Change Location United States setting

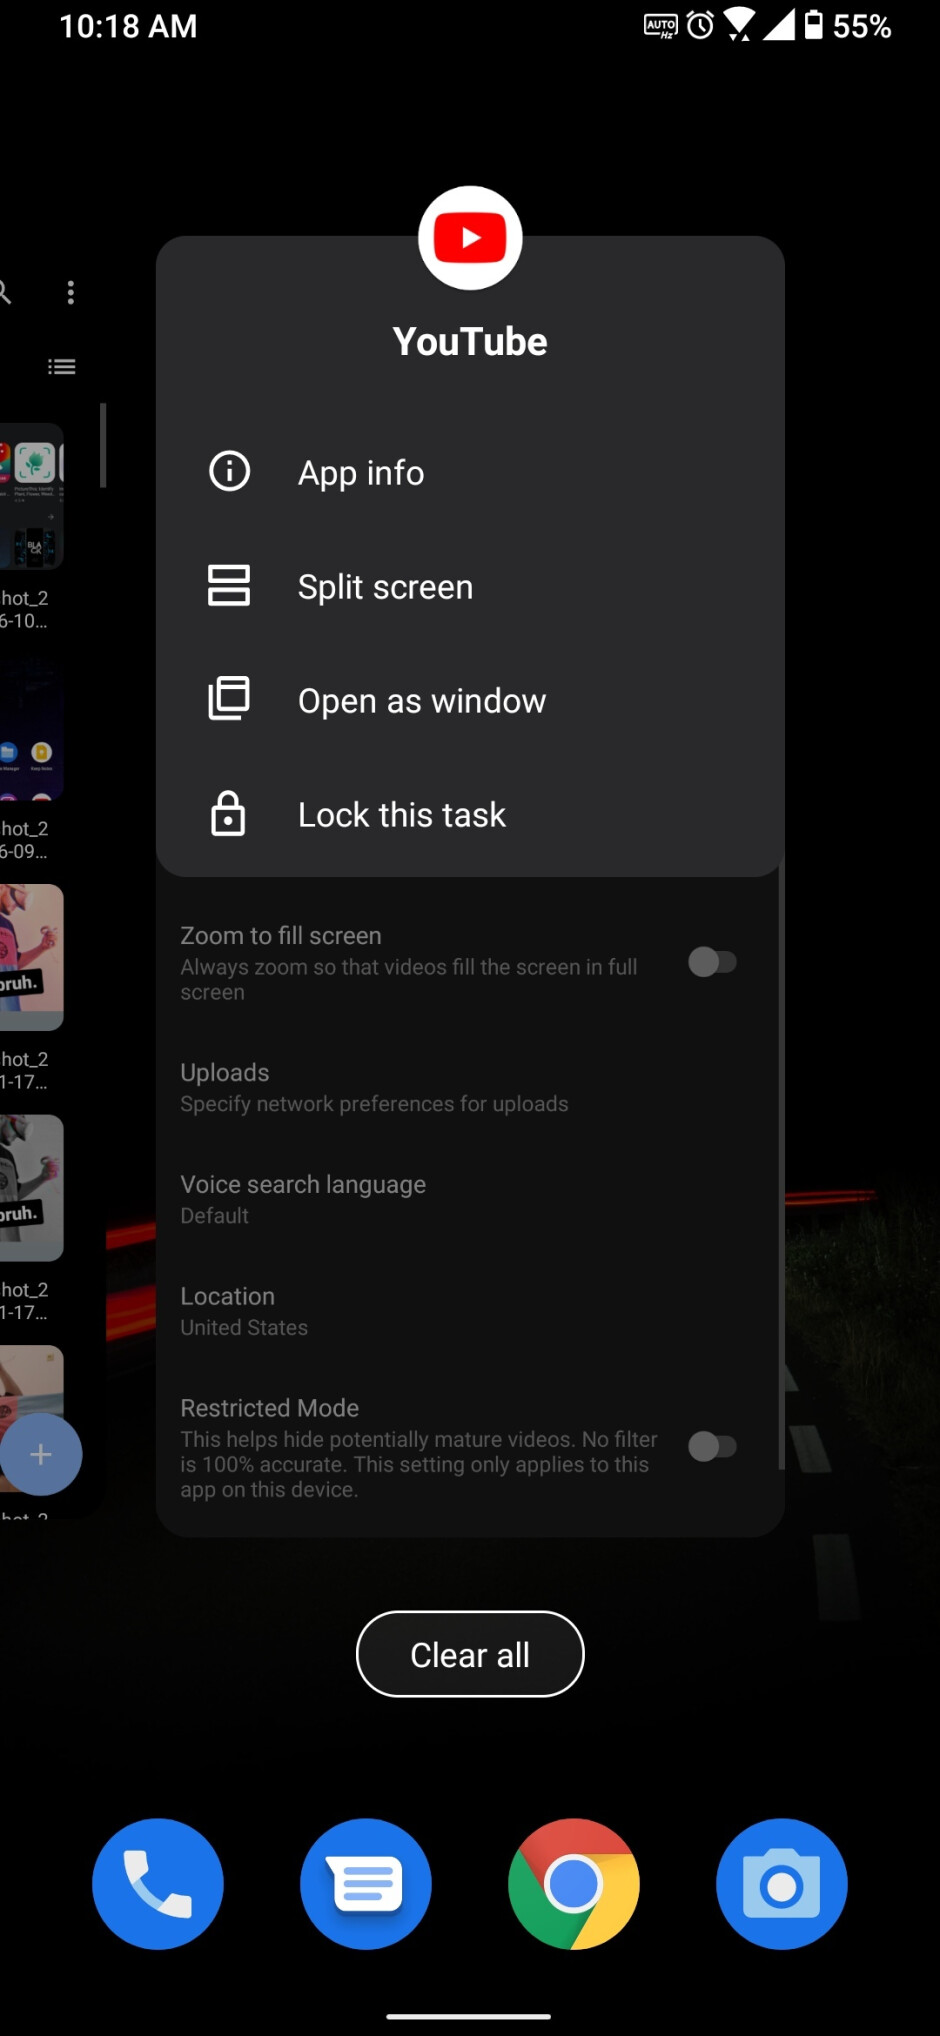[244, 1310]
